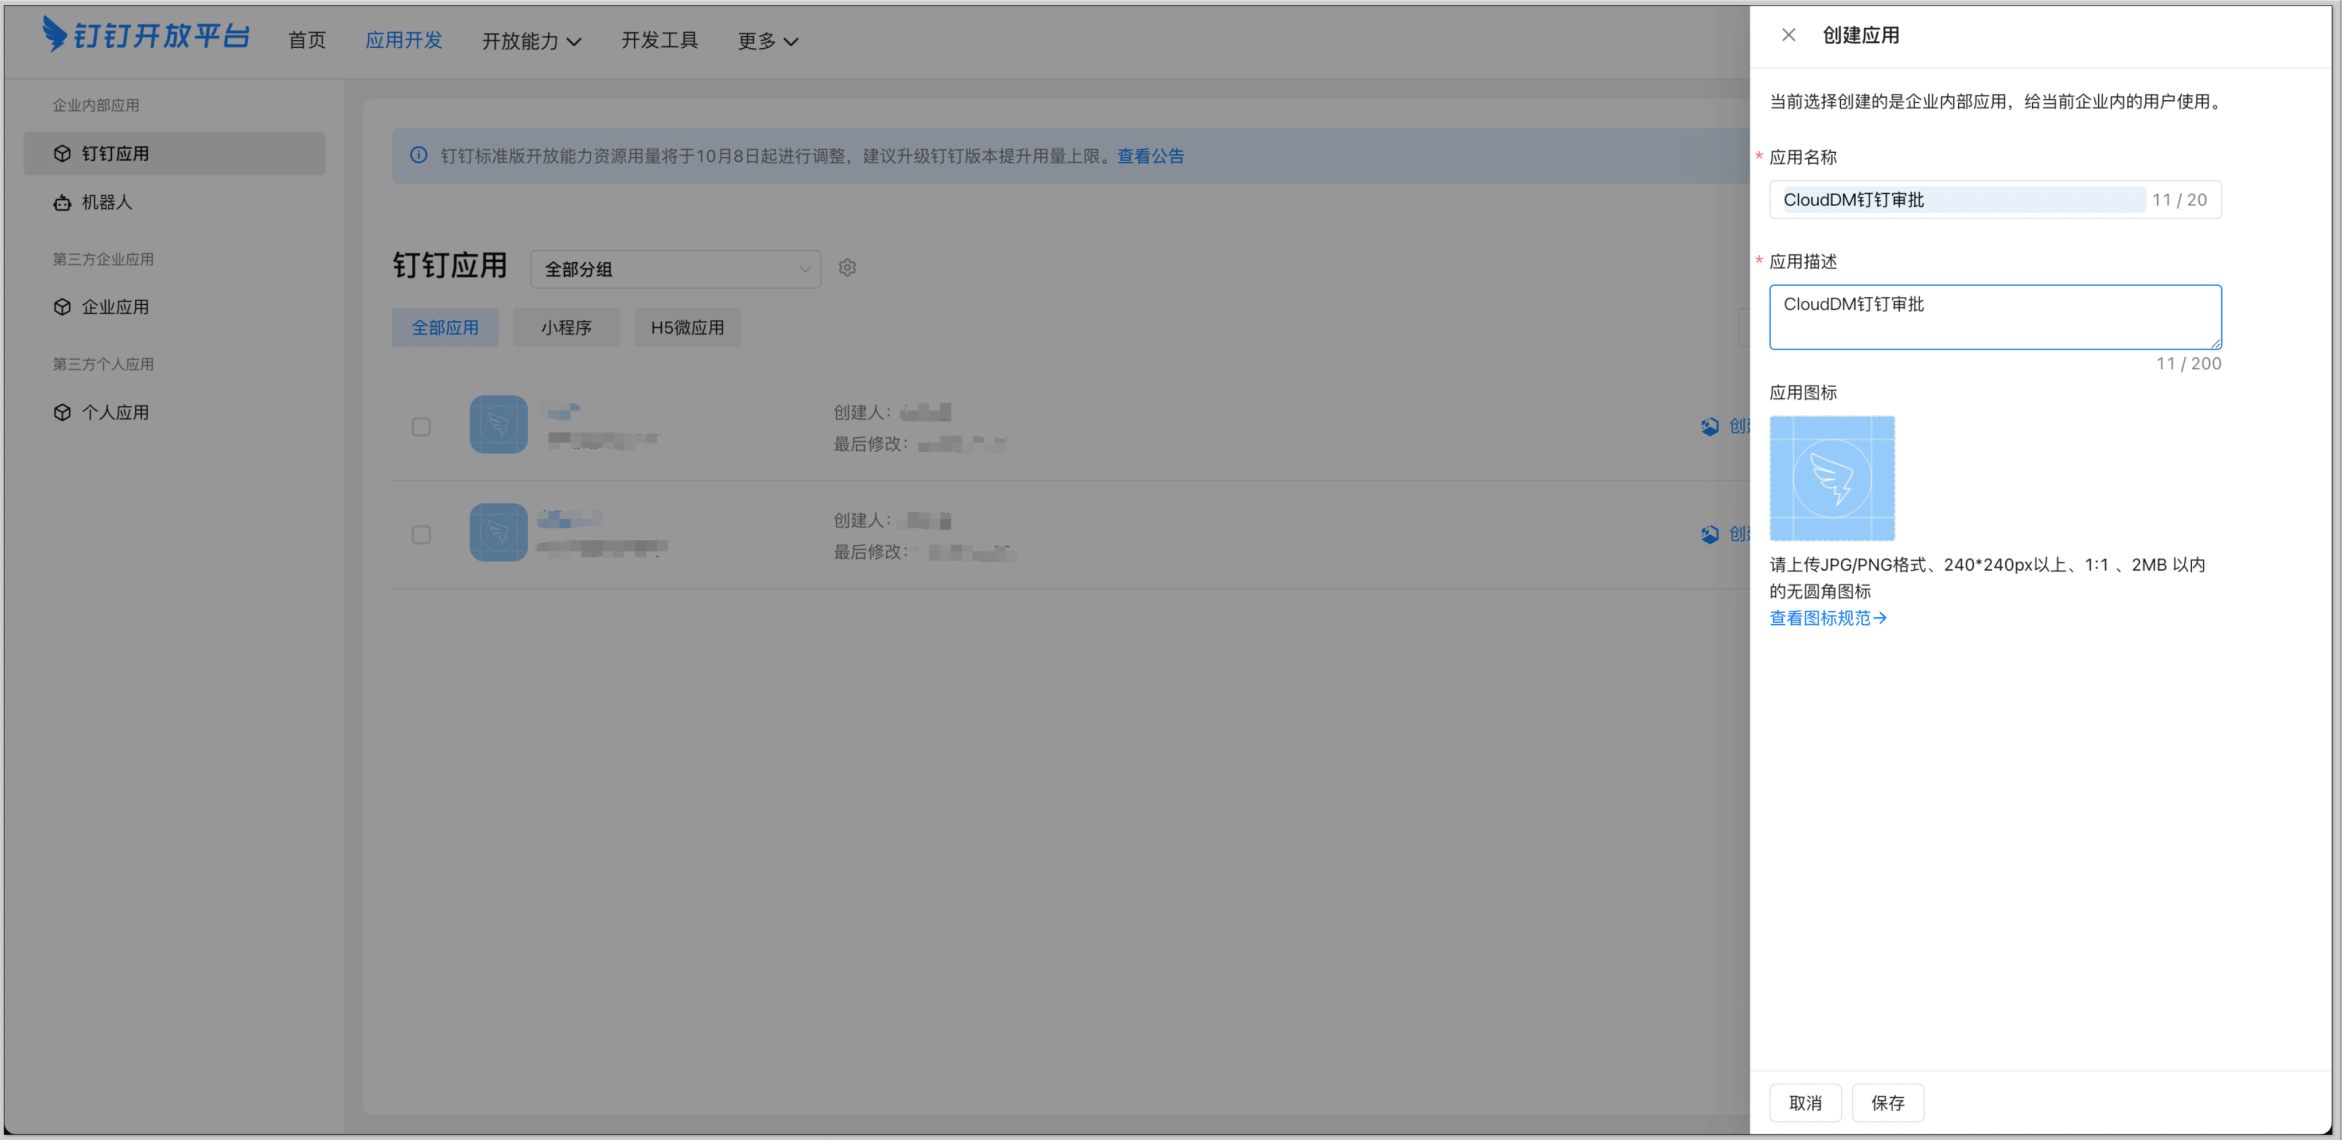Check the first application's checkbox

pos(421,427)
